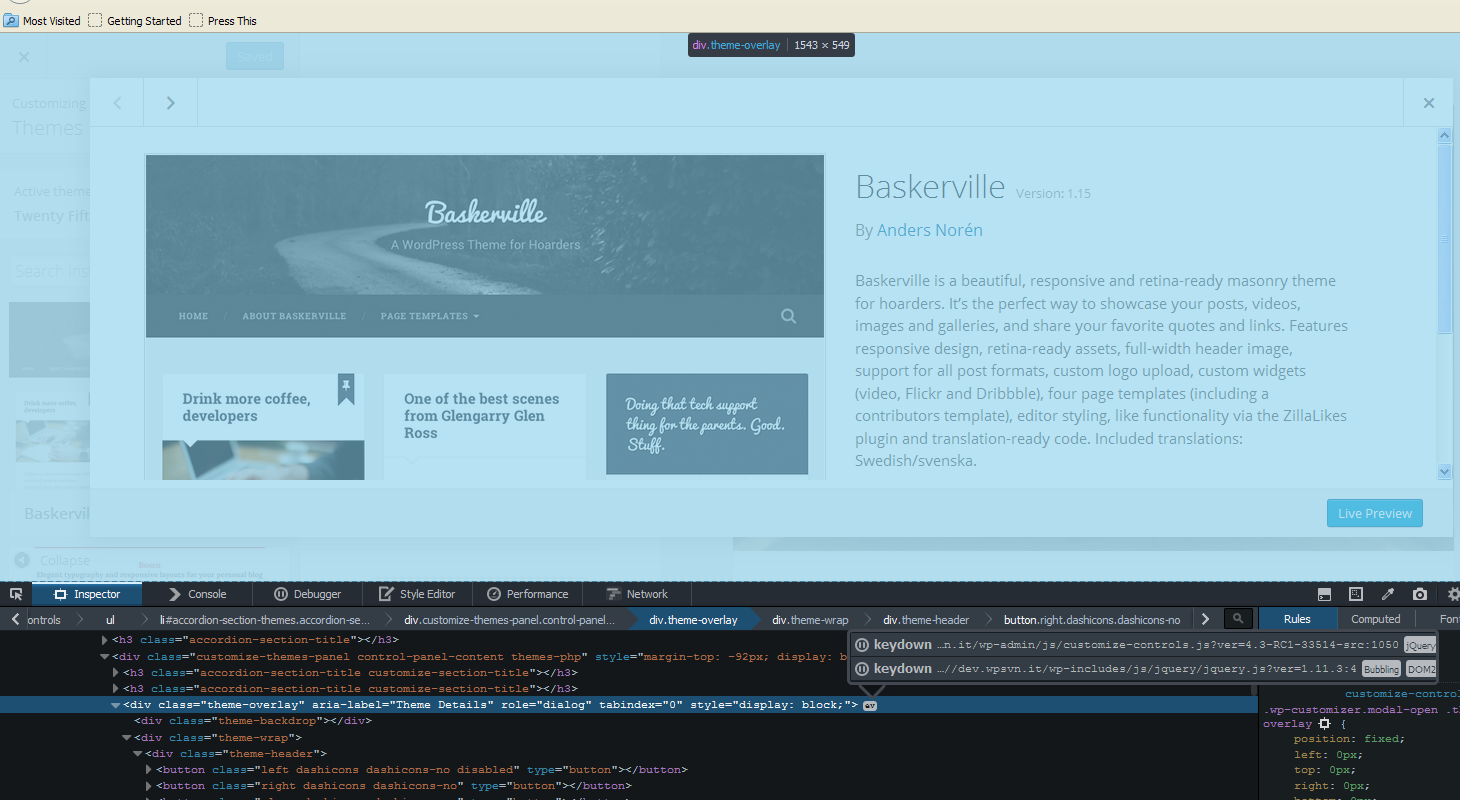Open Responsive Design Mode from devtools toolbar
The image size is (1460, 800).
pos(1356,594)
